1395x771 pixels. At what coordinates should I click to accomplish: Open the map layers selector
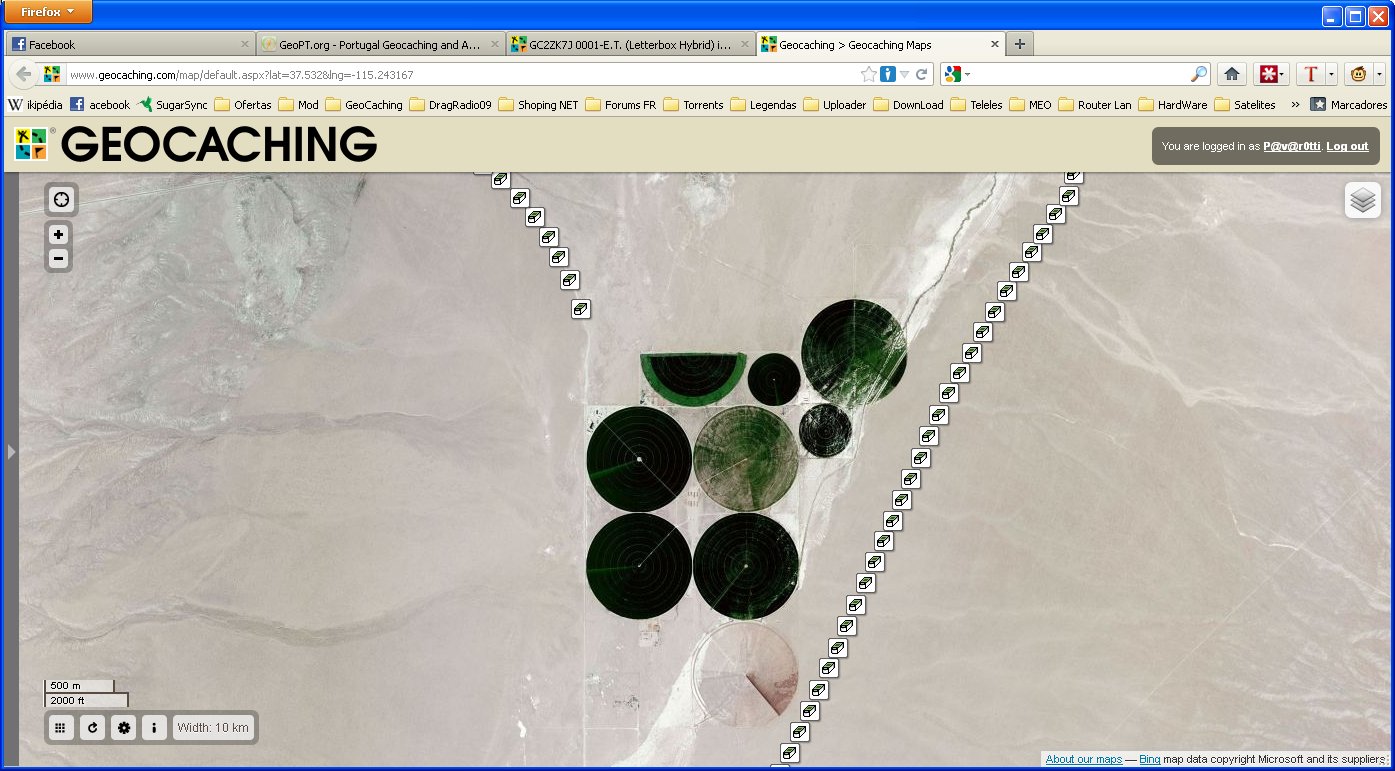(x=1362, y=200)
